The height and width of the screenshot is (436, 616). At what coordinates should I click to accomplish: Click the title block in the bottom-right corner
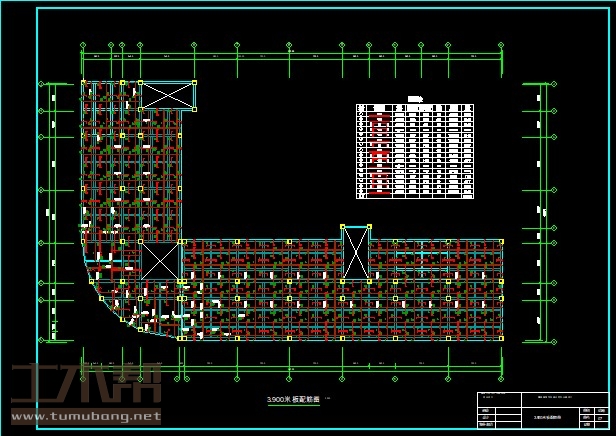tap(541, 411)
